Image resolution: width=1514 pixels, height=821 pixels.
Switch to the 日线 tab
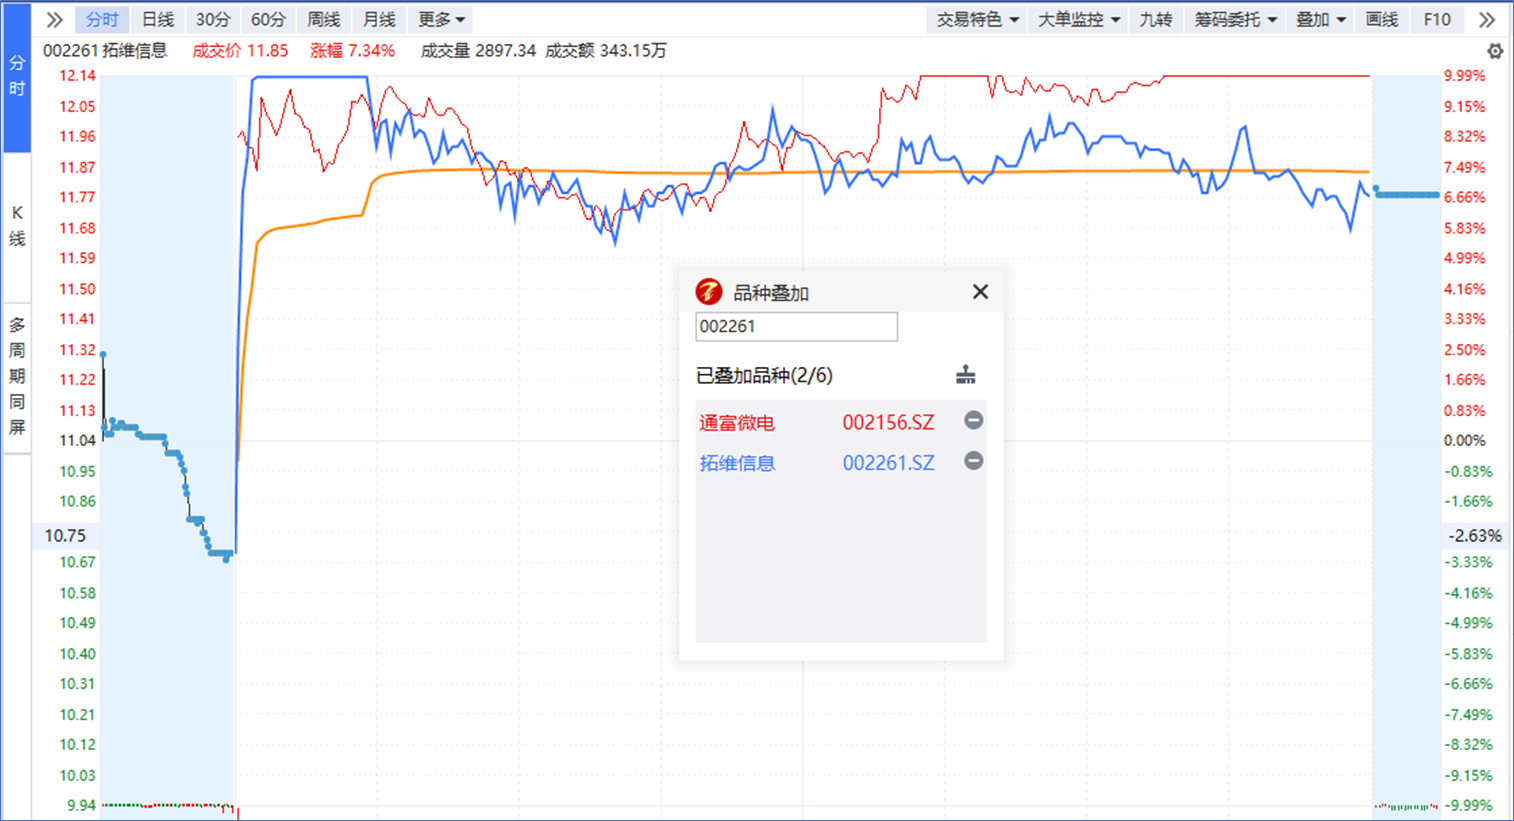click(x=157, y=20)
